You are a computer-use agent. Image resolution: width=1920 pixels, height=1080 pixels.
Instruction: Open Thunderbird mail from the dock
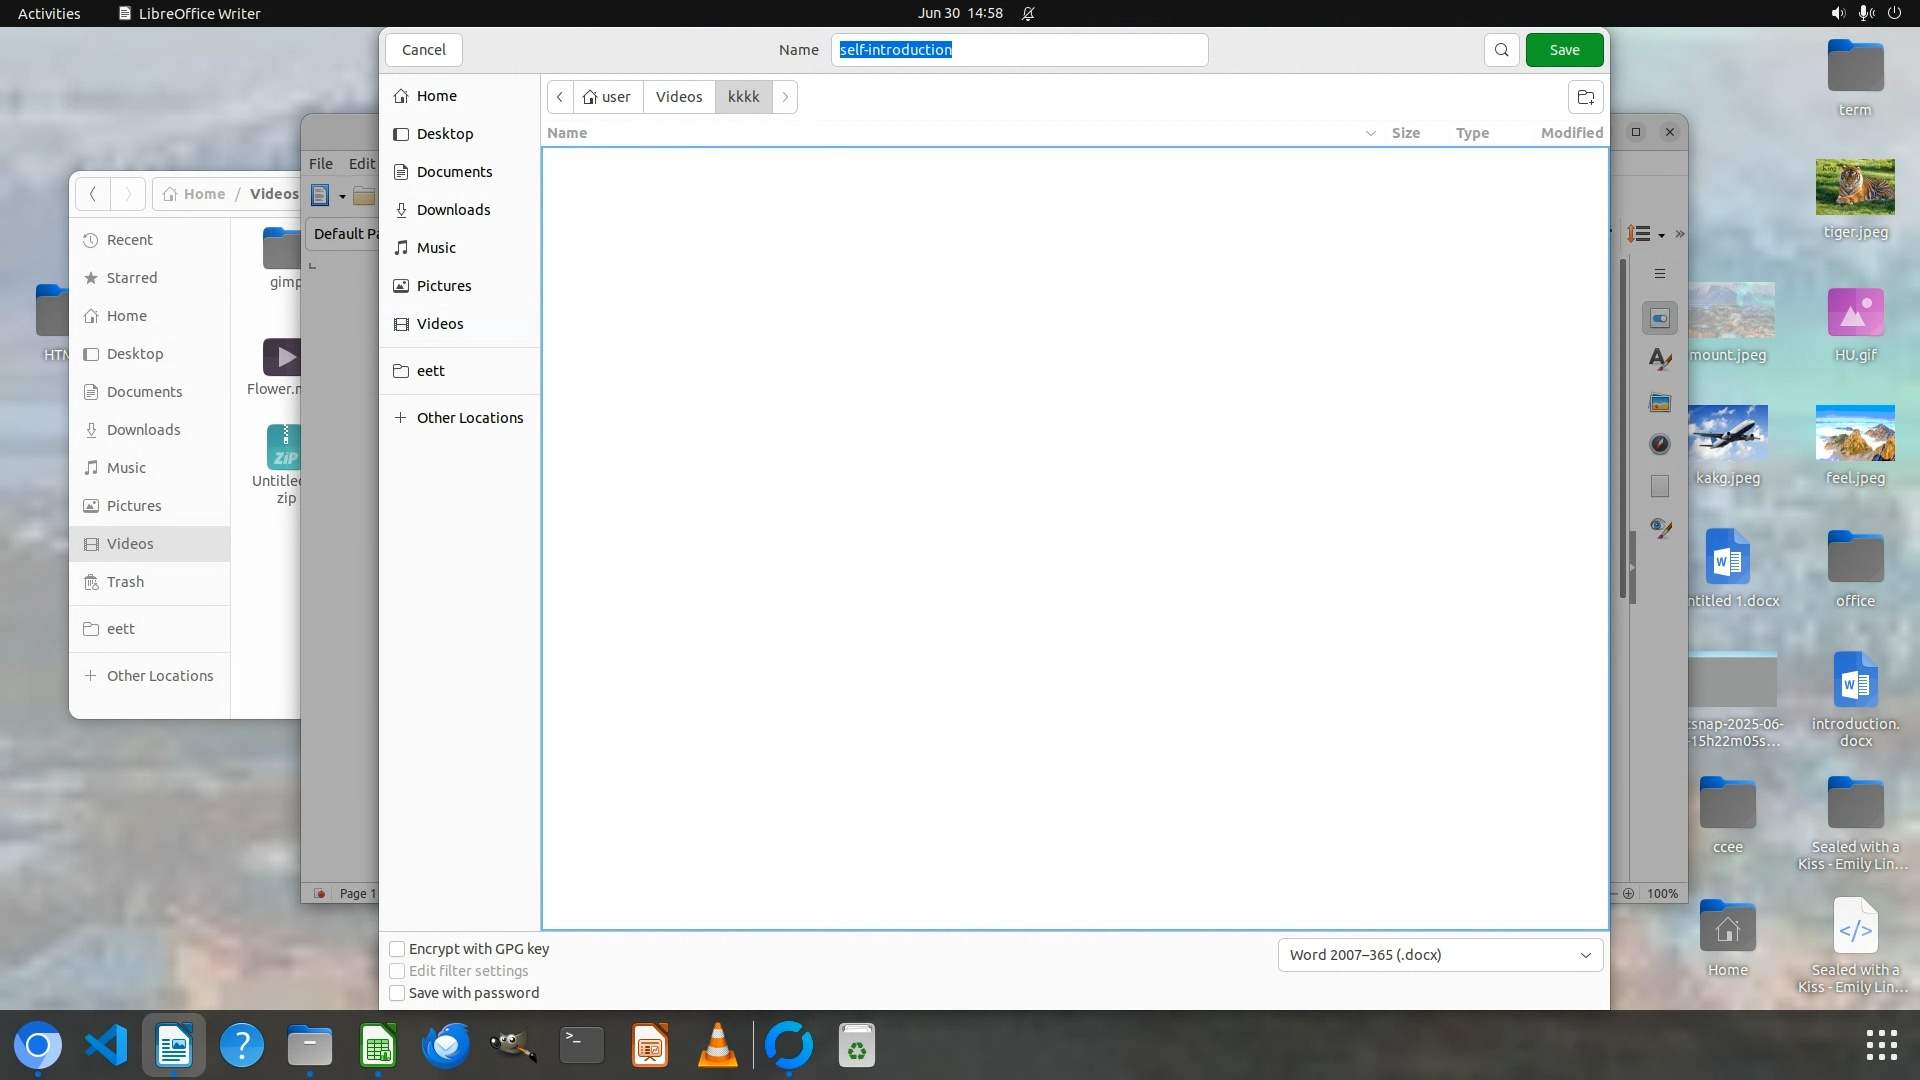(445, 1047)
